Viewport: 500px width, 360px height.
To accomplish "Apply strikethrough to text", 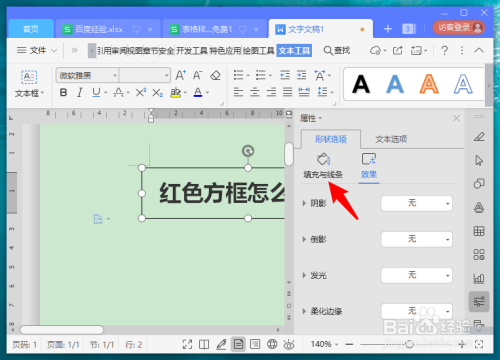I will click(119, 92).
